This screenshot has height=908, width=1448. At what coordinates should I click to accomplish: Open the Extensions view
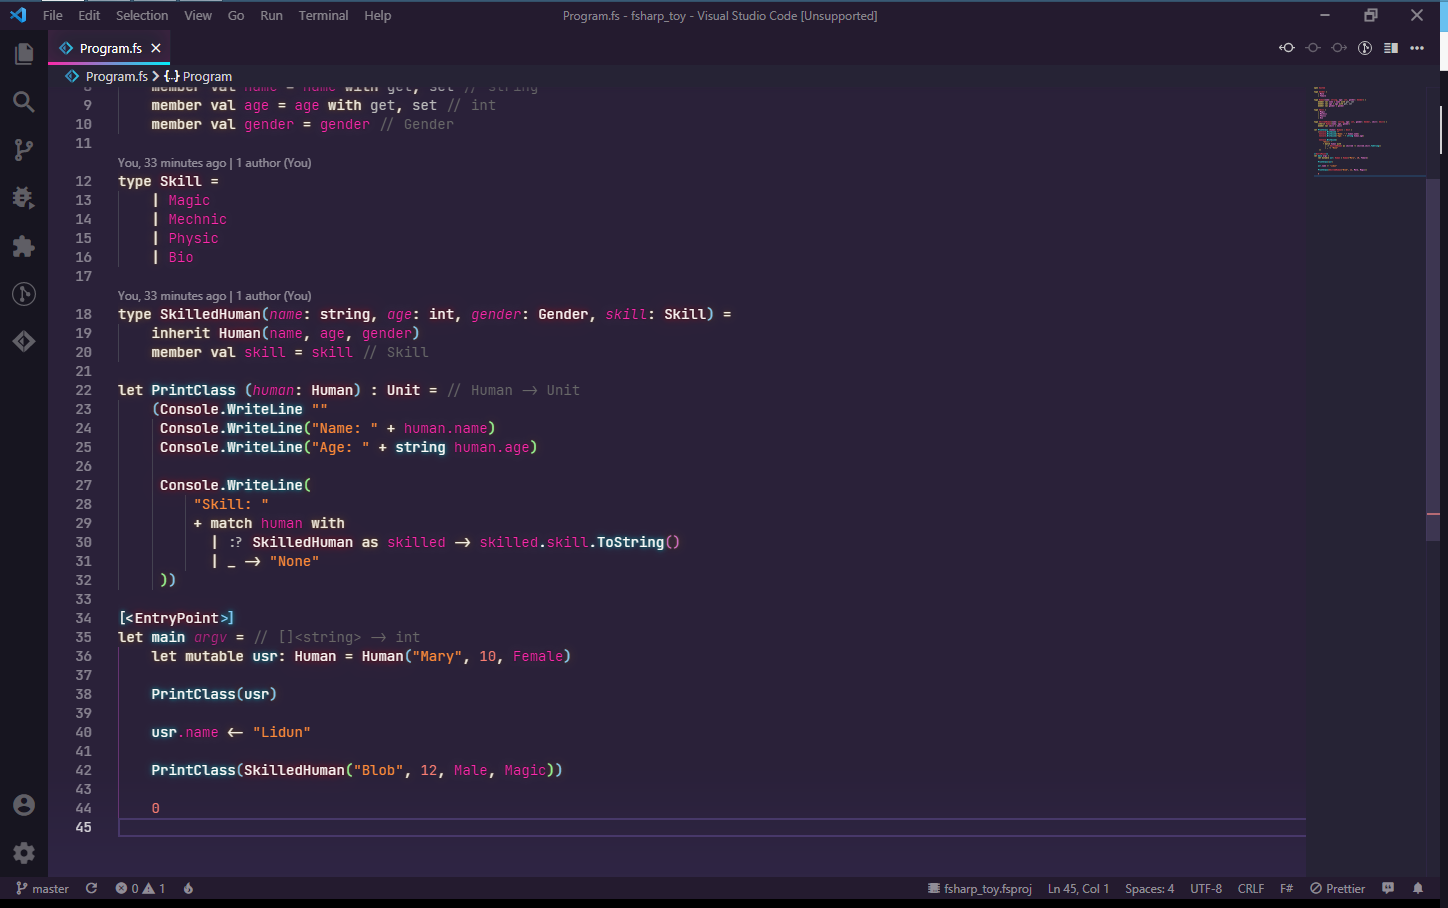(x=24, y=246)
